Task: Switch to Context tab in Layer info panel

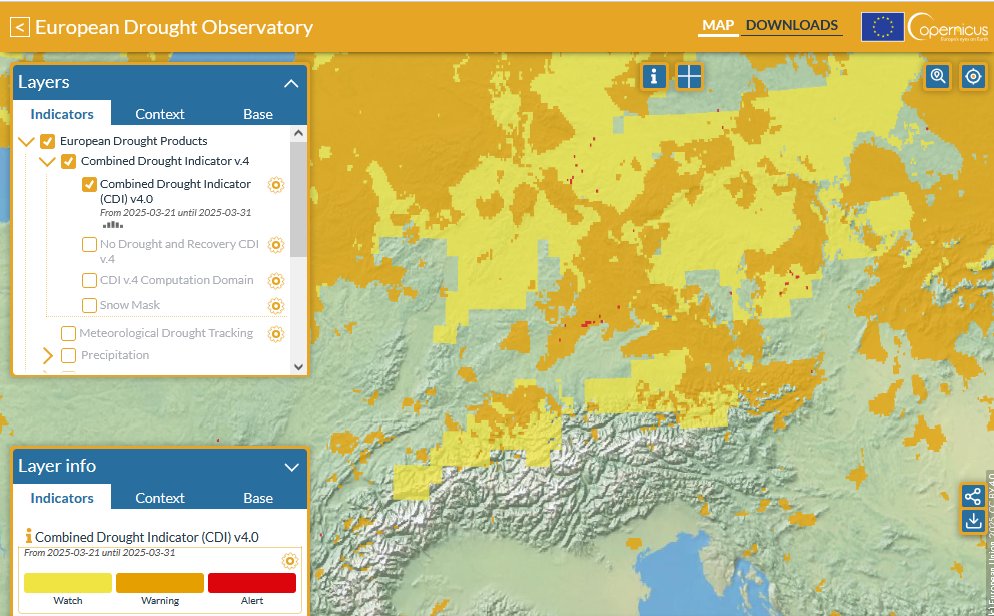Action: click(x=160, y=498)
